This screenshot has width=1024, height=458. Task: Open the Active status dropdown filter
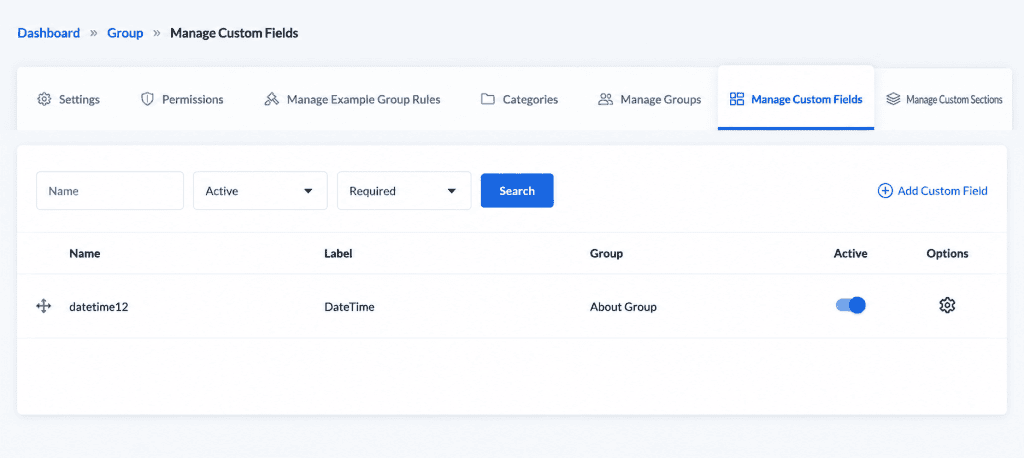pyautogui.click(x=260, y=191)
